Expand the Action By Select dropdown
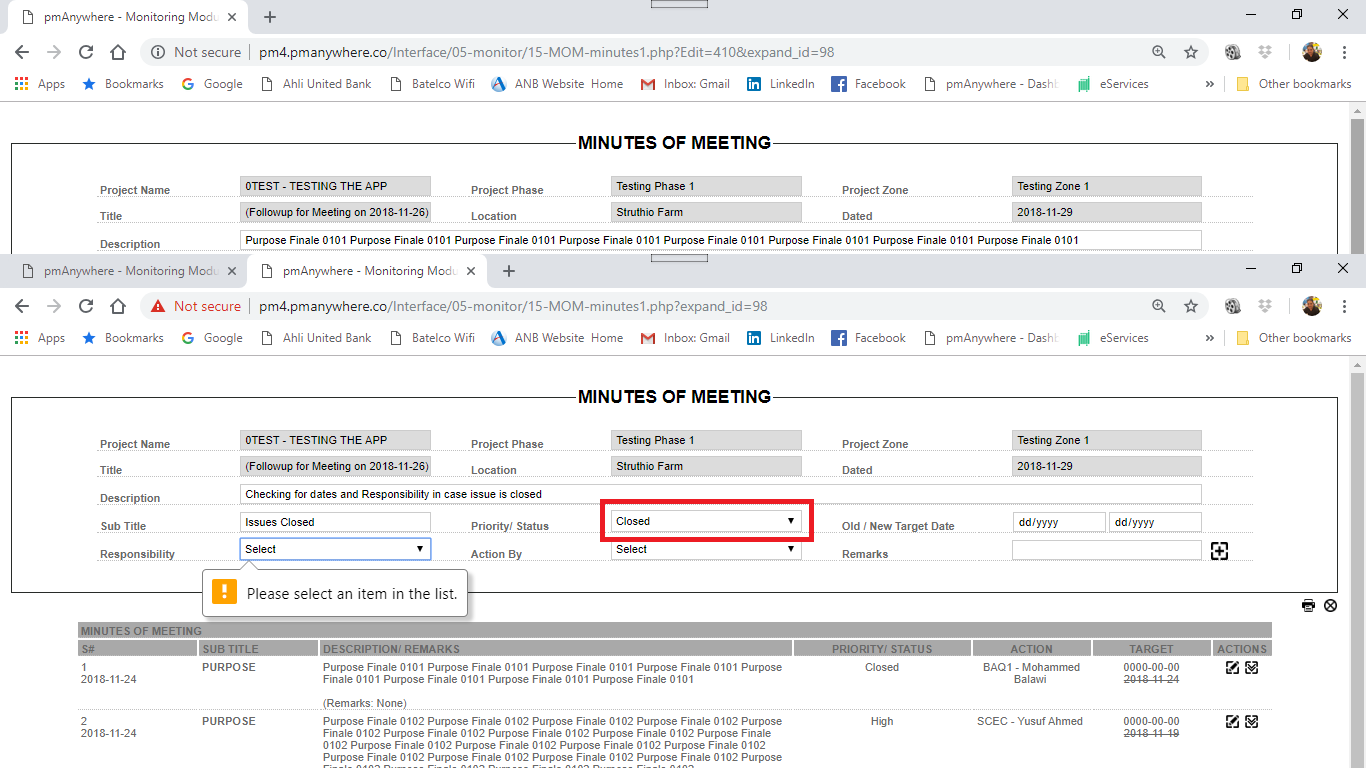 tap(706, 549)
